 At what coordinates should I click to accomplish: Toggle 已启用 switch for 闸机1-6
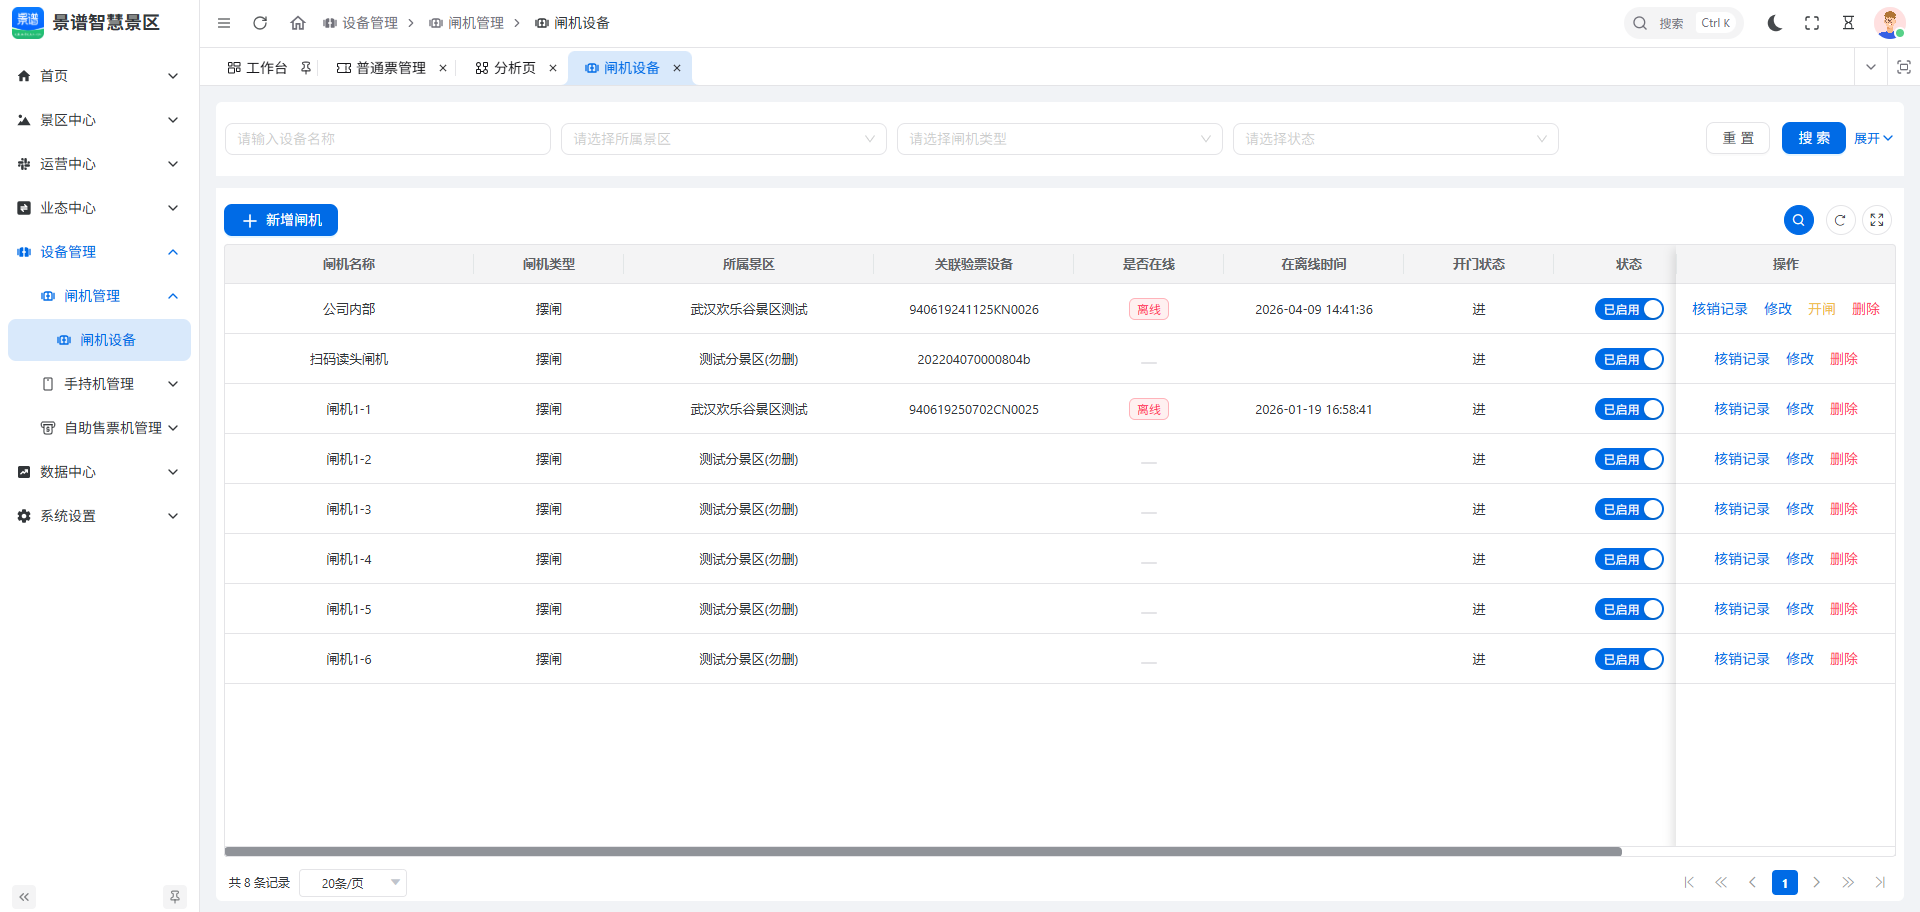coord(1629,659)
